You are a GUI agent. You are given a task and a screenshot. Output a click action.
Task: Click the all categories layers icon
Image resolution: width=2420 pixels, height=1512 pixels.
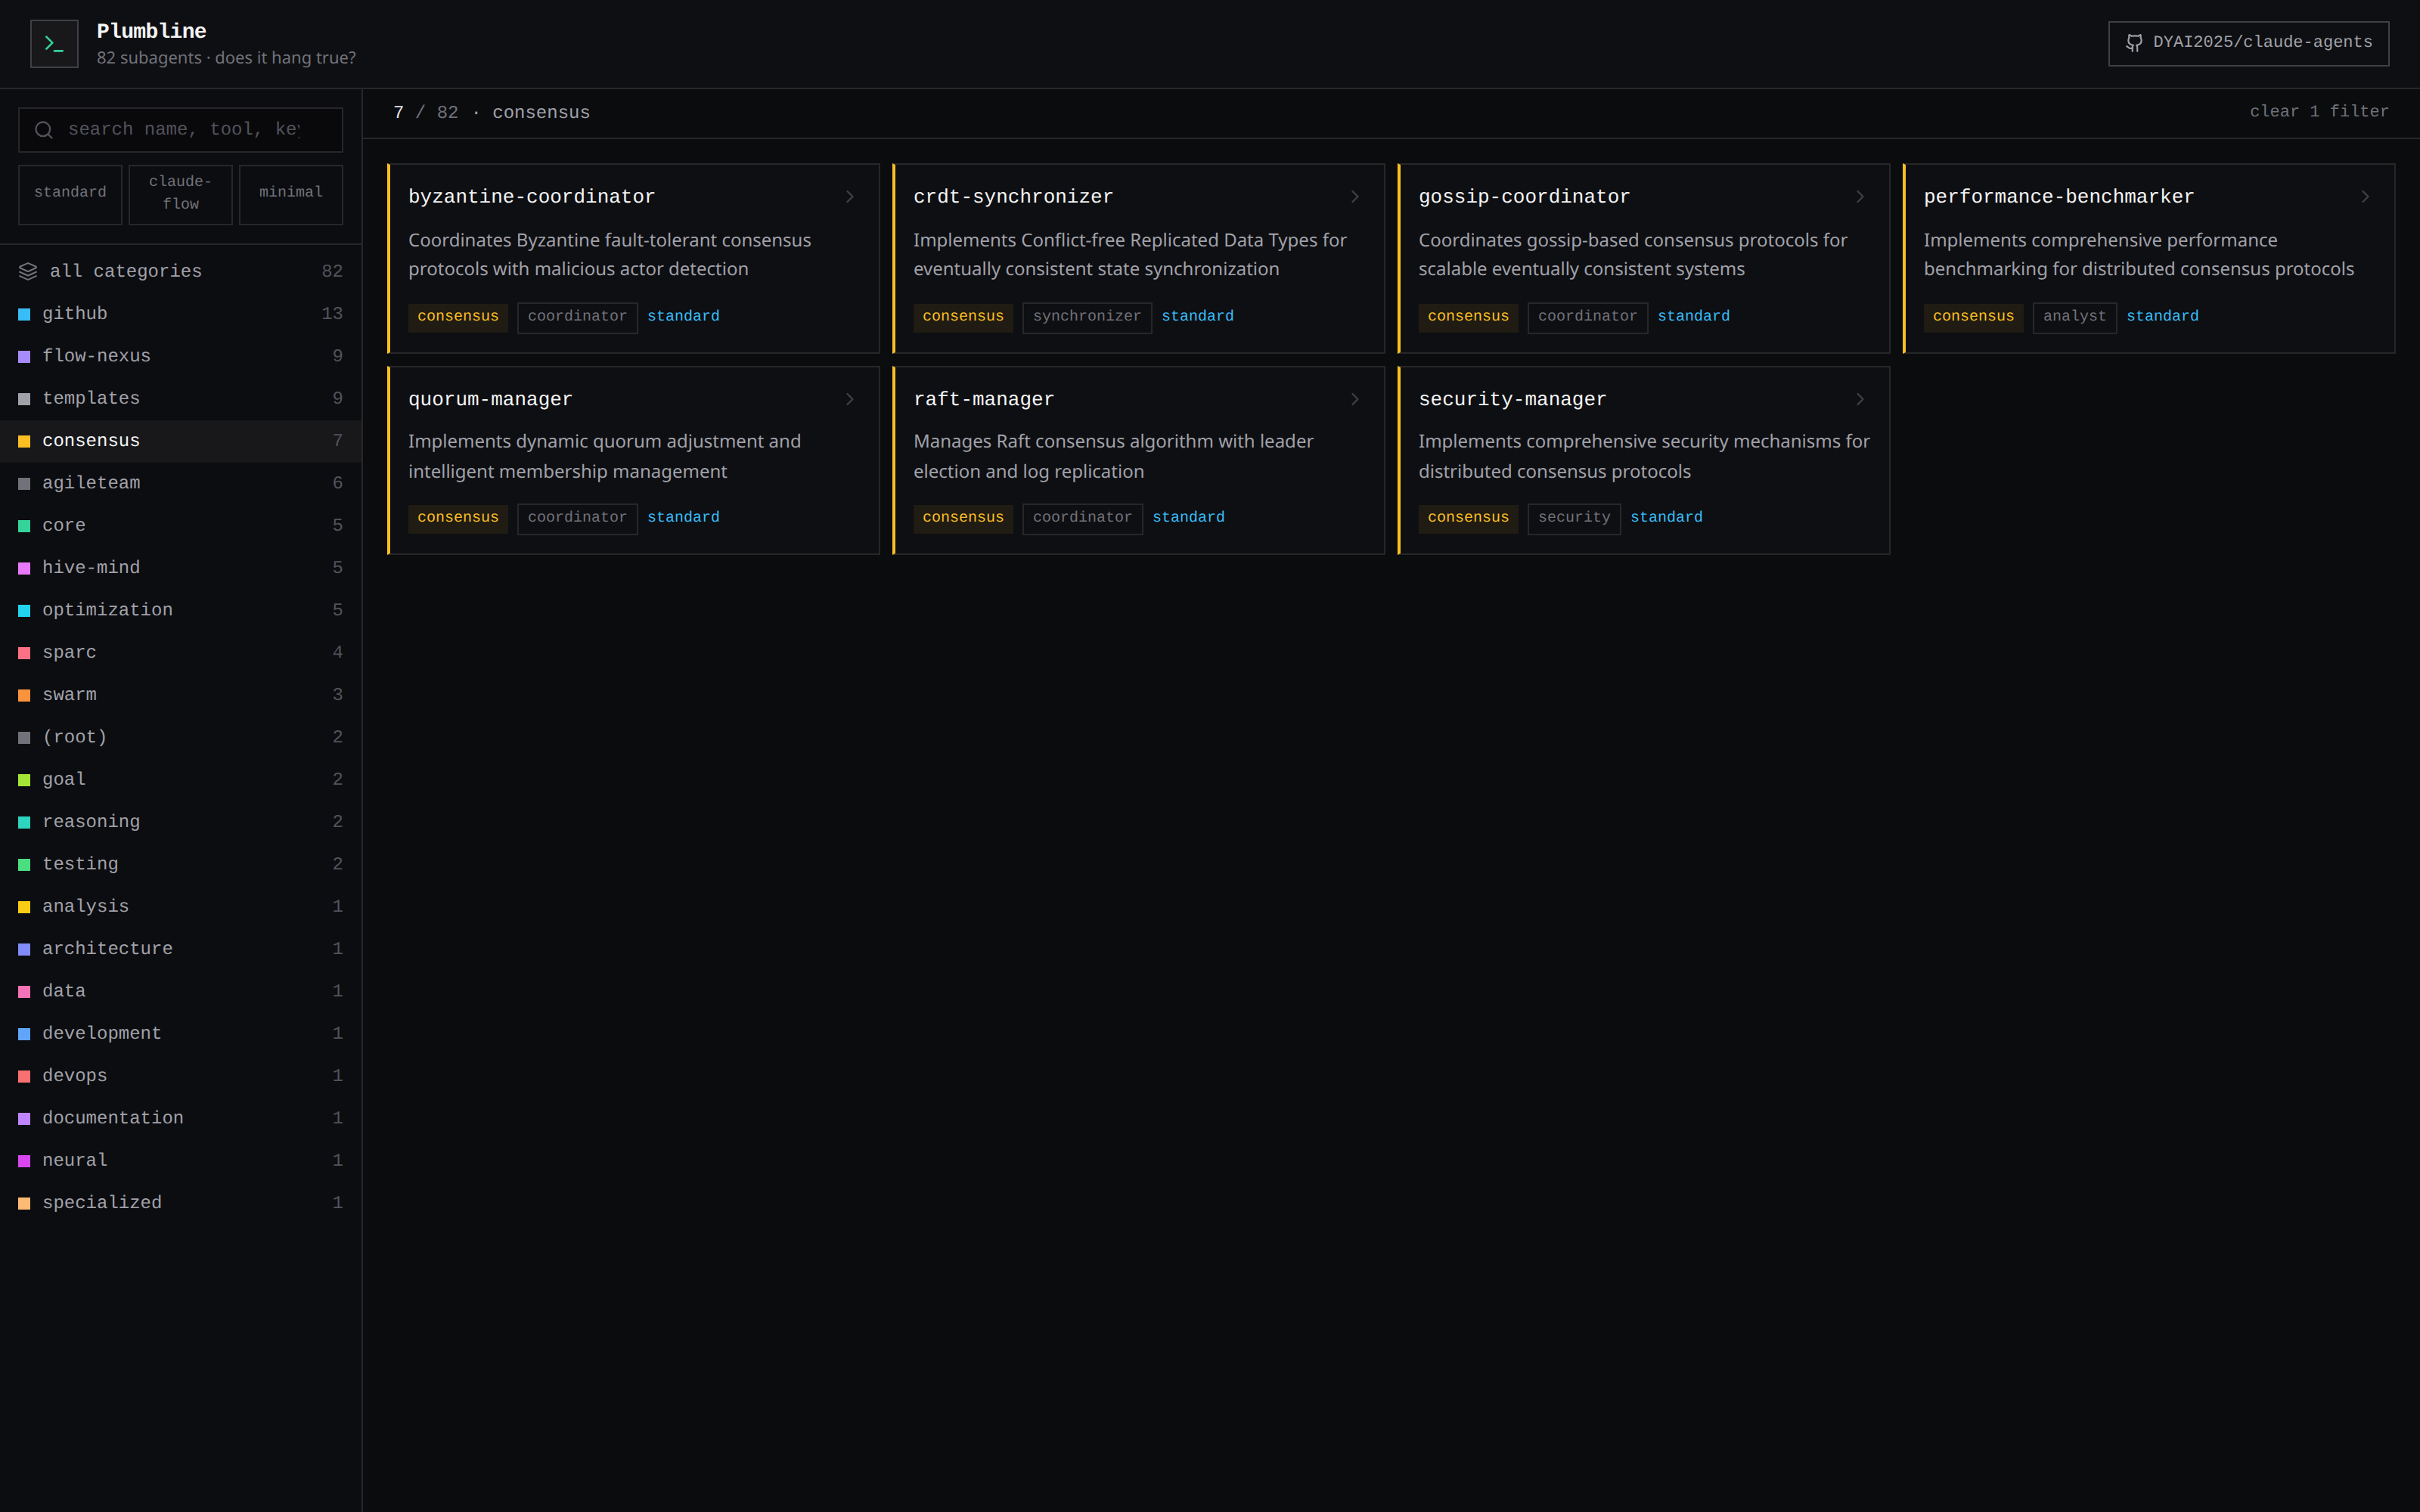[28, 271]
